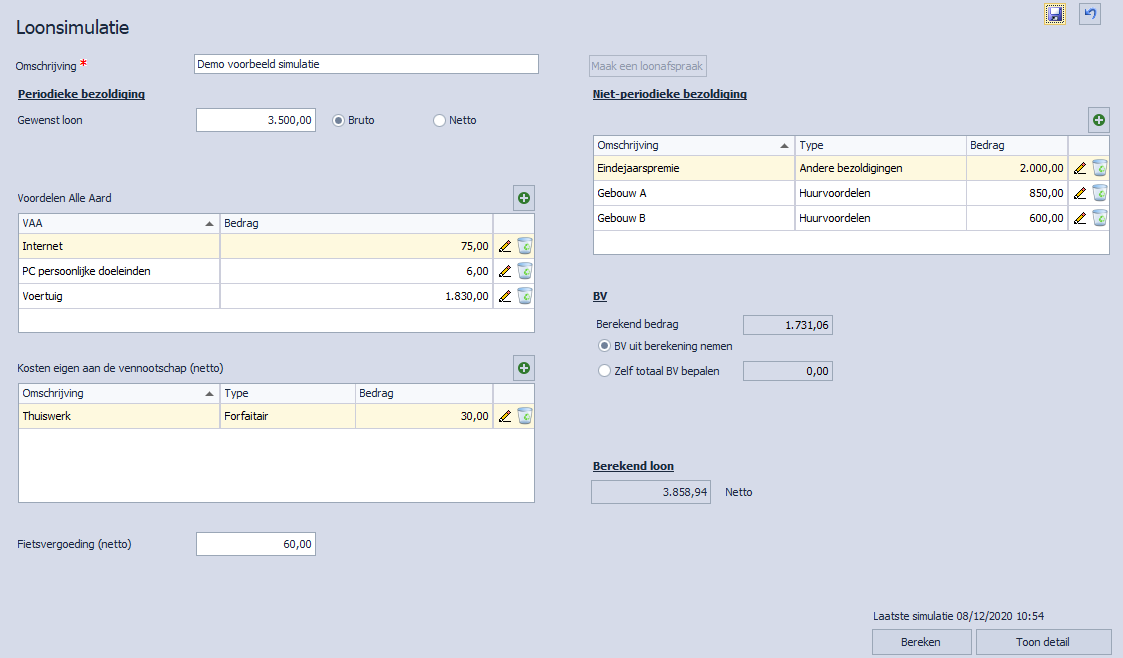Select the Netto radio button
Image resolution: width=1123 pixels, height=658 pixels.
tap(439, 120)
